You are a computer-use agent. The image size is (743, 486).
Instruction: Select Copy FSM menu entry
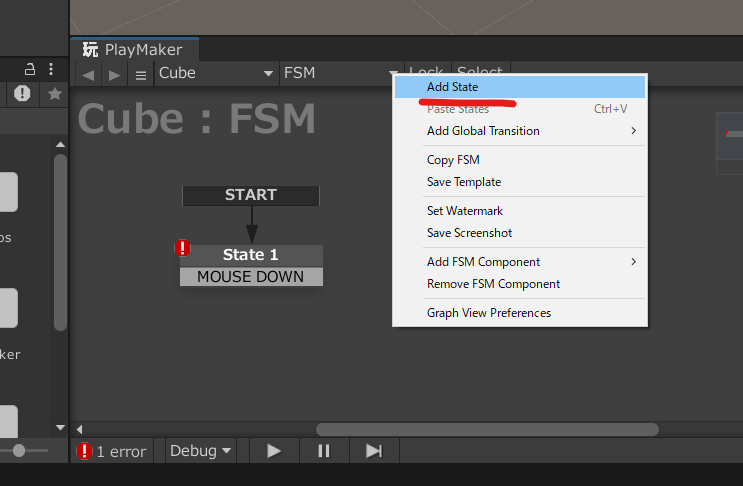click(520, 160)
